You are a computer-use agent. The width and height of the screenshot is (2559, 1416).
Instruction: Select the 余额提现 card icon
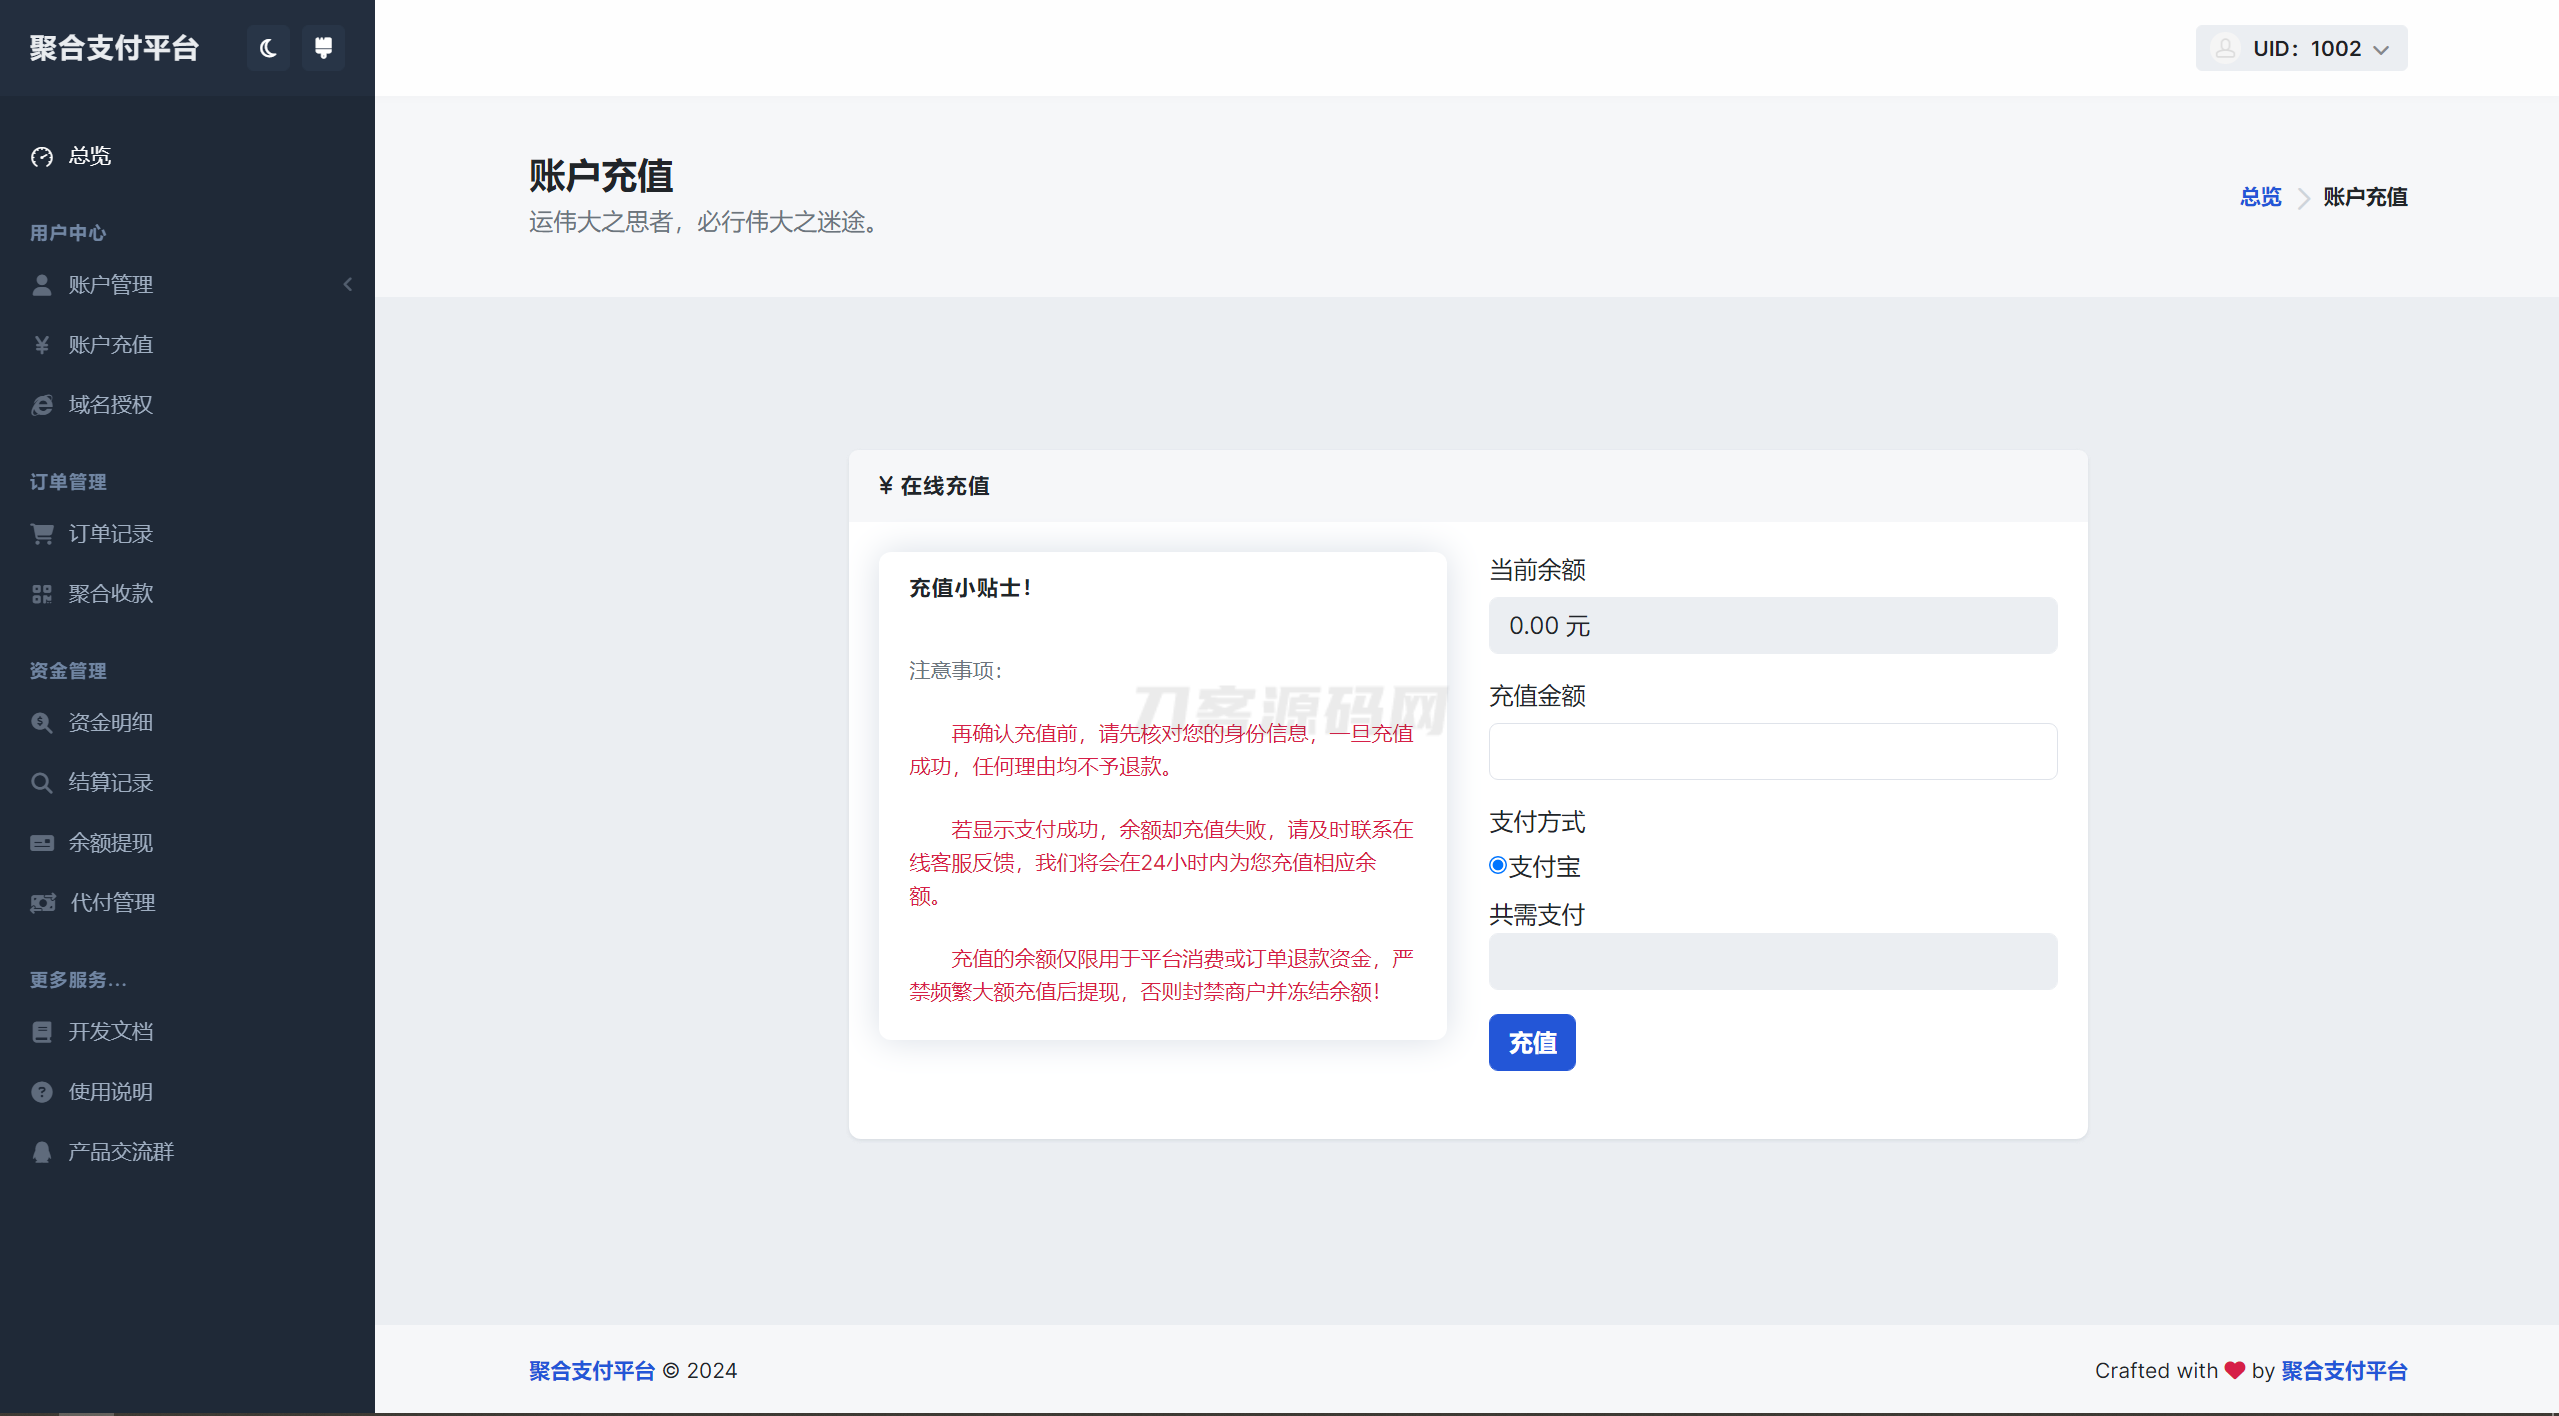pyautogui.click(x=41, y=842)
